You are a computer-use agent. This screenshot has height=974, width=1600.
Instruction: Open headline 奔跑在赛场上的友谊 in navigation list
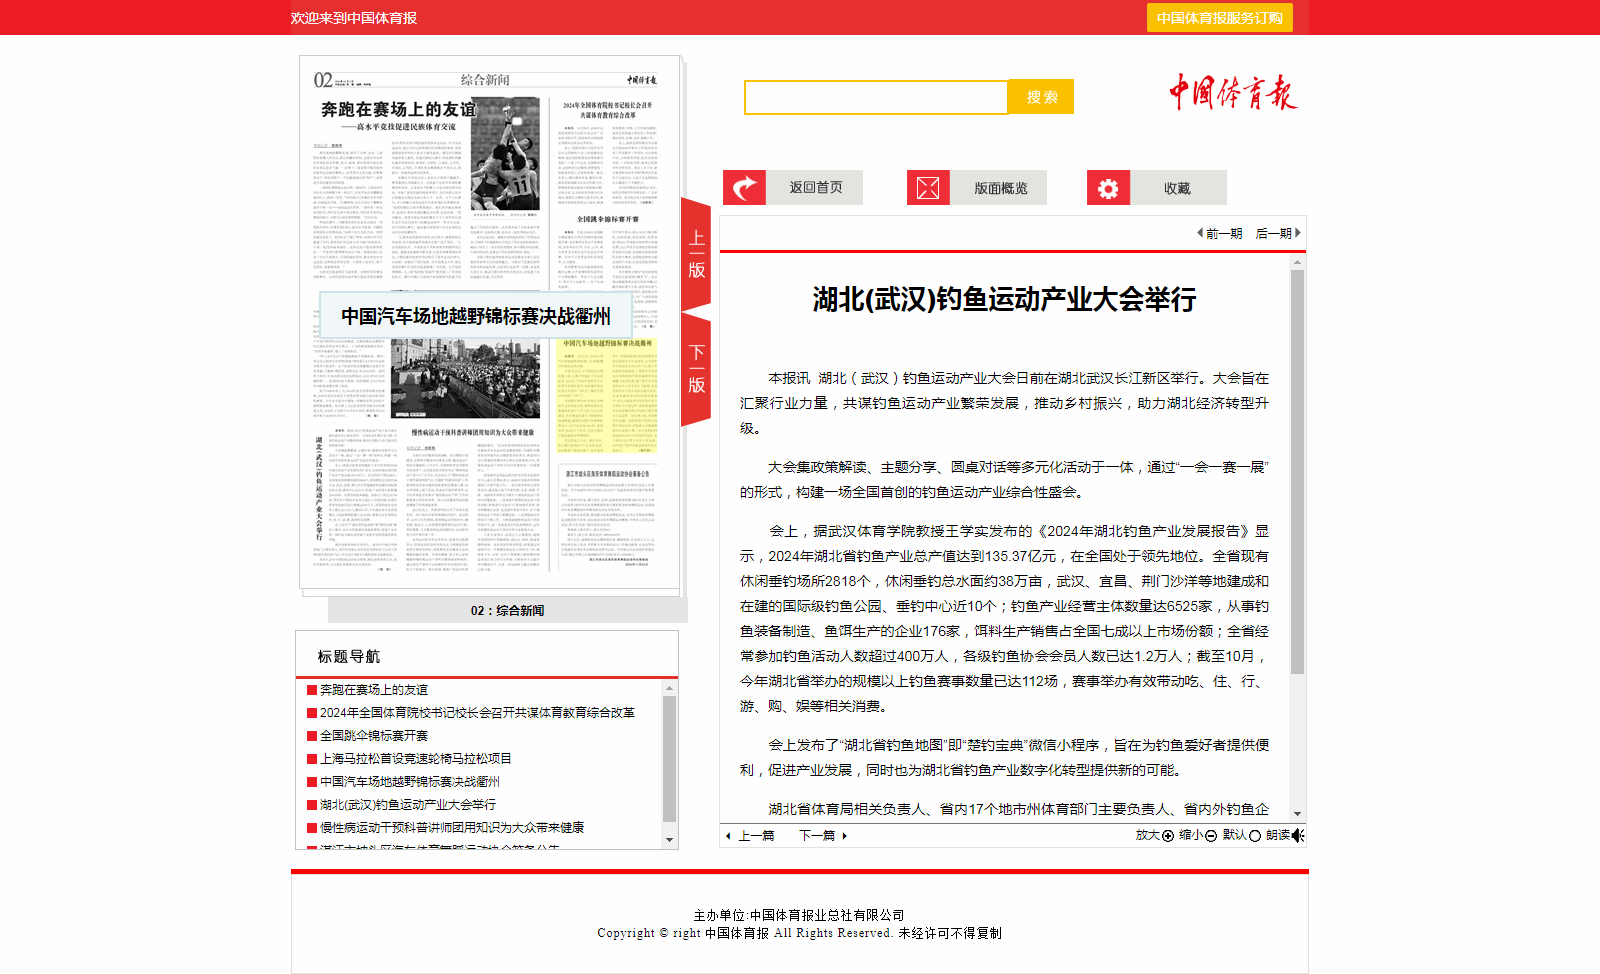click(374, 690)
